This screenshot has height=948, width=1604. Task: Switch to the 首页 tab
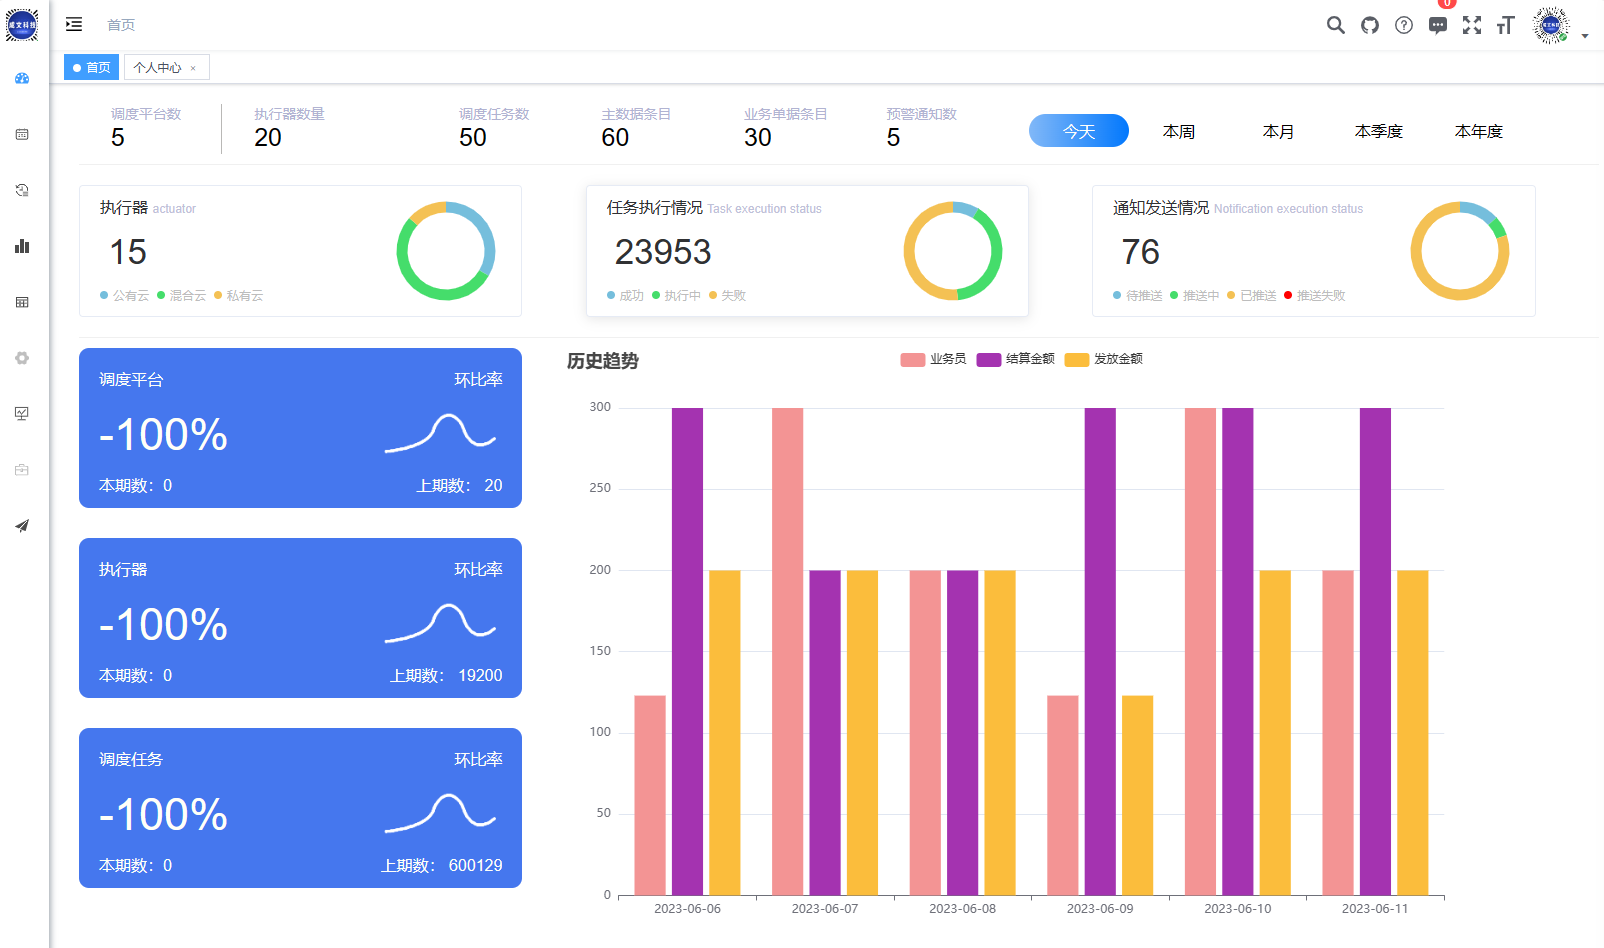[92, 67]
